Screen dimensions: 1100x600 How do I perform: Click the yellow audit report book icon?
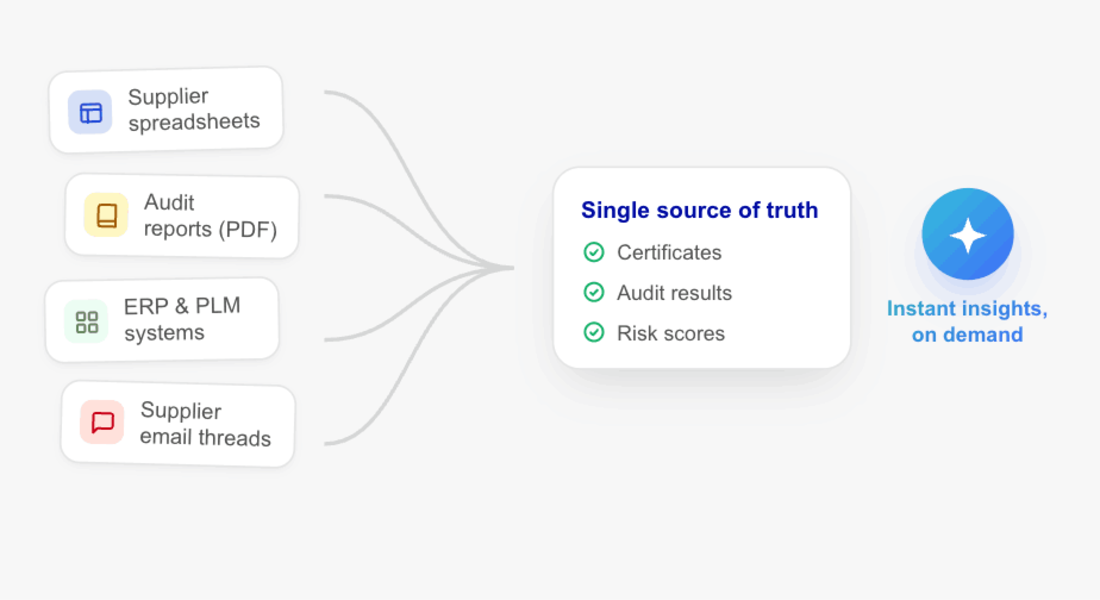(106, 215)
